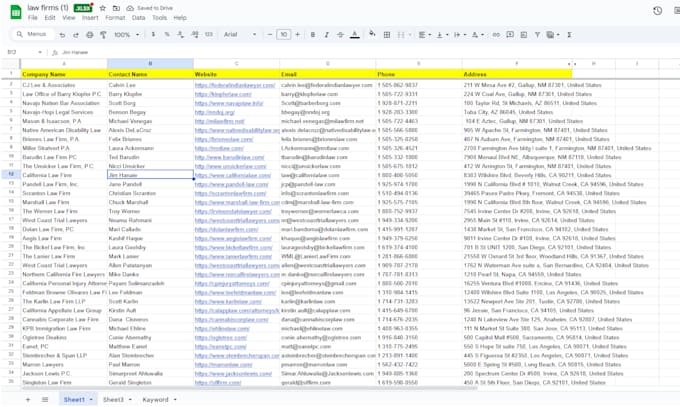The image size is (680, 407).
Task: Click the Create a filter icon
Action: [x=537, y=35]
